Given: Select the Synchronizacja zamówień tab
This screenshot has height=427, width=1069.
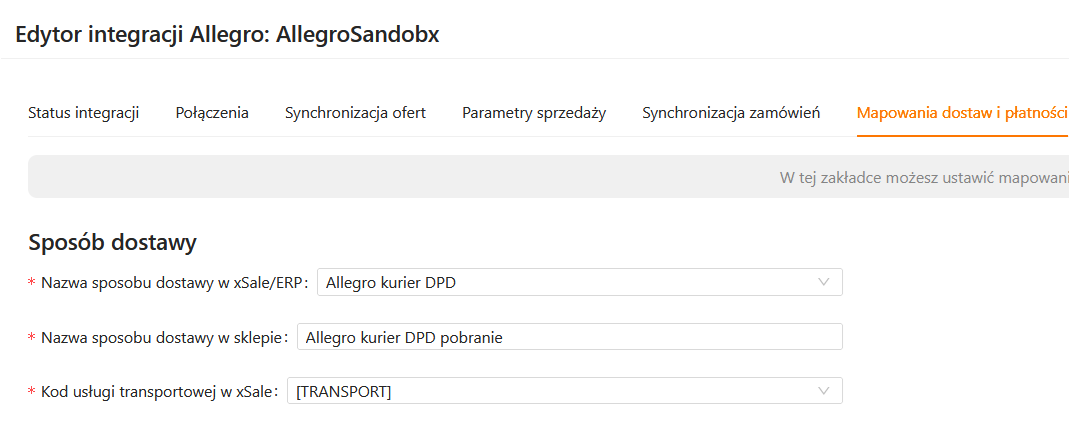Looking at the screenshot, I should coord(731,113).
